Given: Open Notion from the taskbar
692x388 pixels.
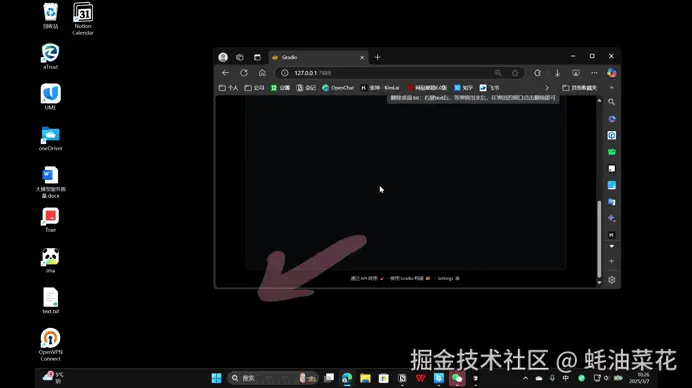Looking at the screenshot, I should click(x=402, y=378).
